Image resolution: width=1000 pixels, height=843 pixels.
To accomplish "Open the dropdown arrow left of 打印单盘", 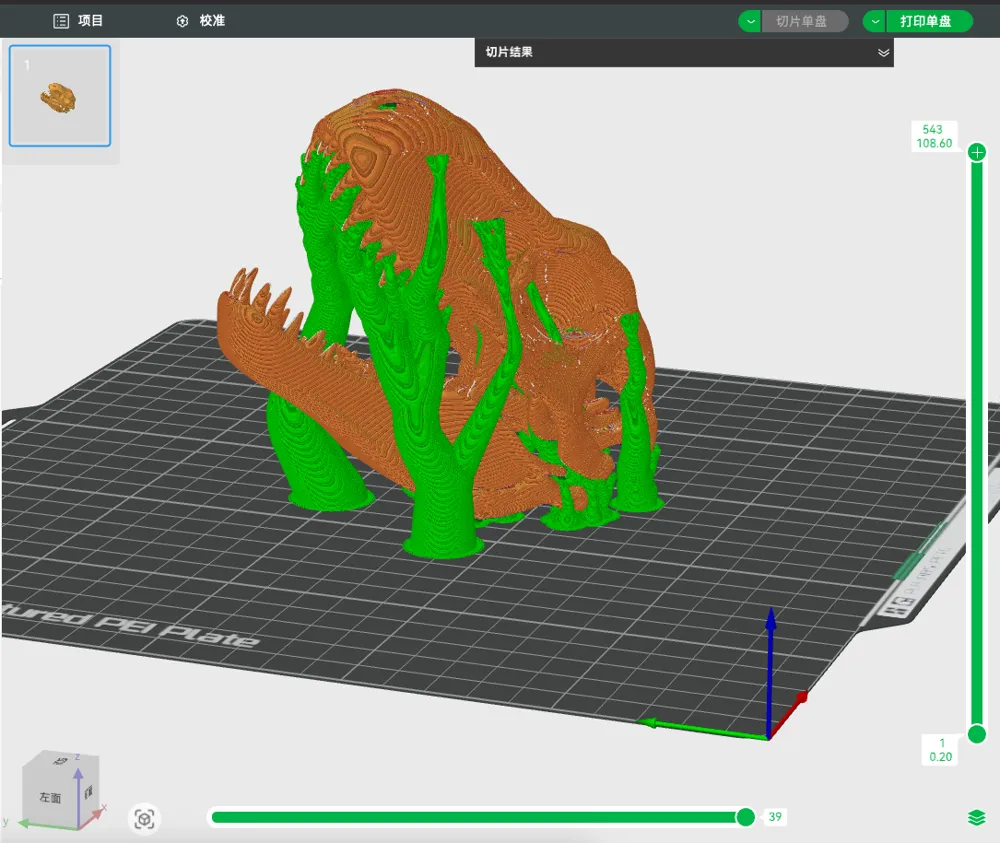I will (x=875, y=21).
